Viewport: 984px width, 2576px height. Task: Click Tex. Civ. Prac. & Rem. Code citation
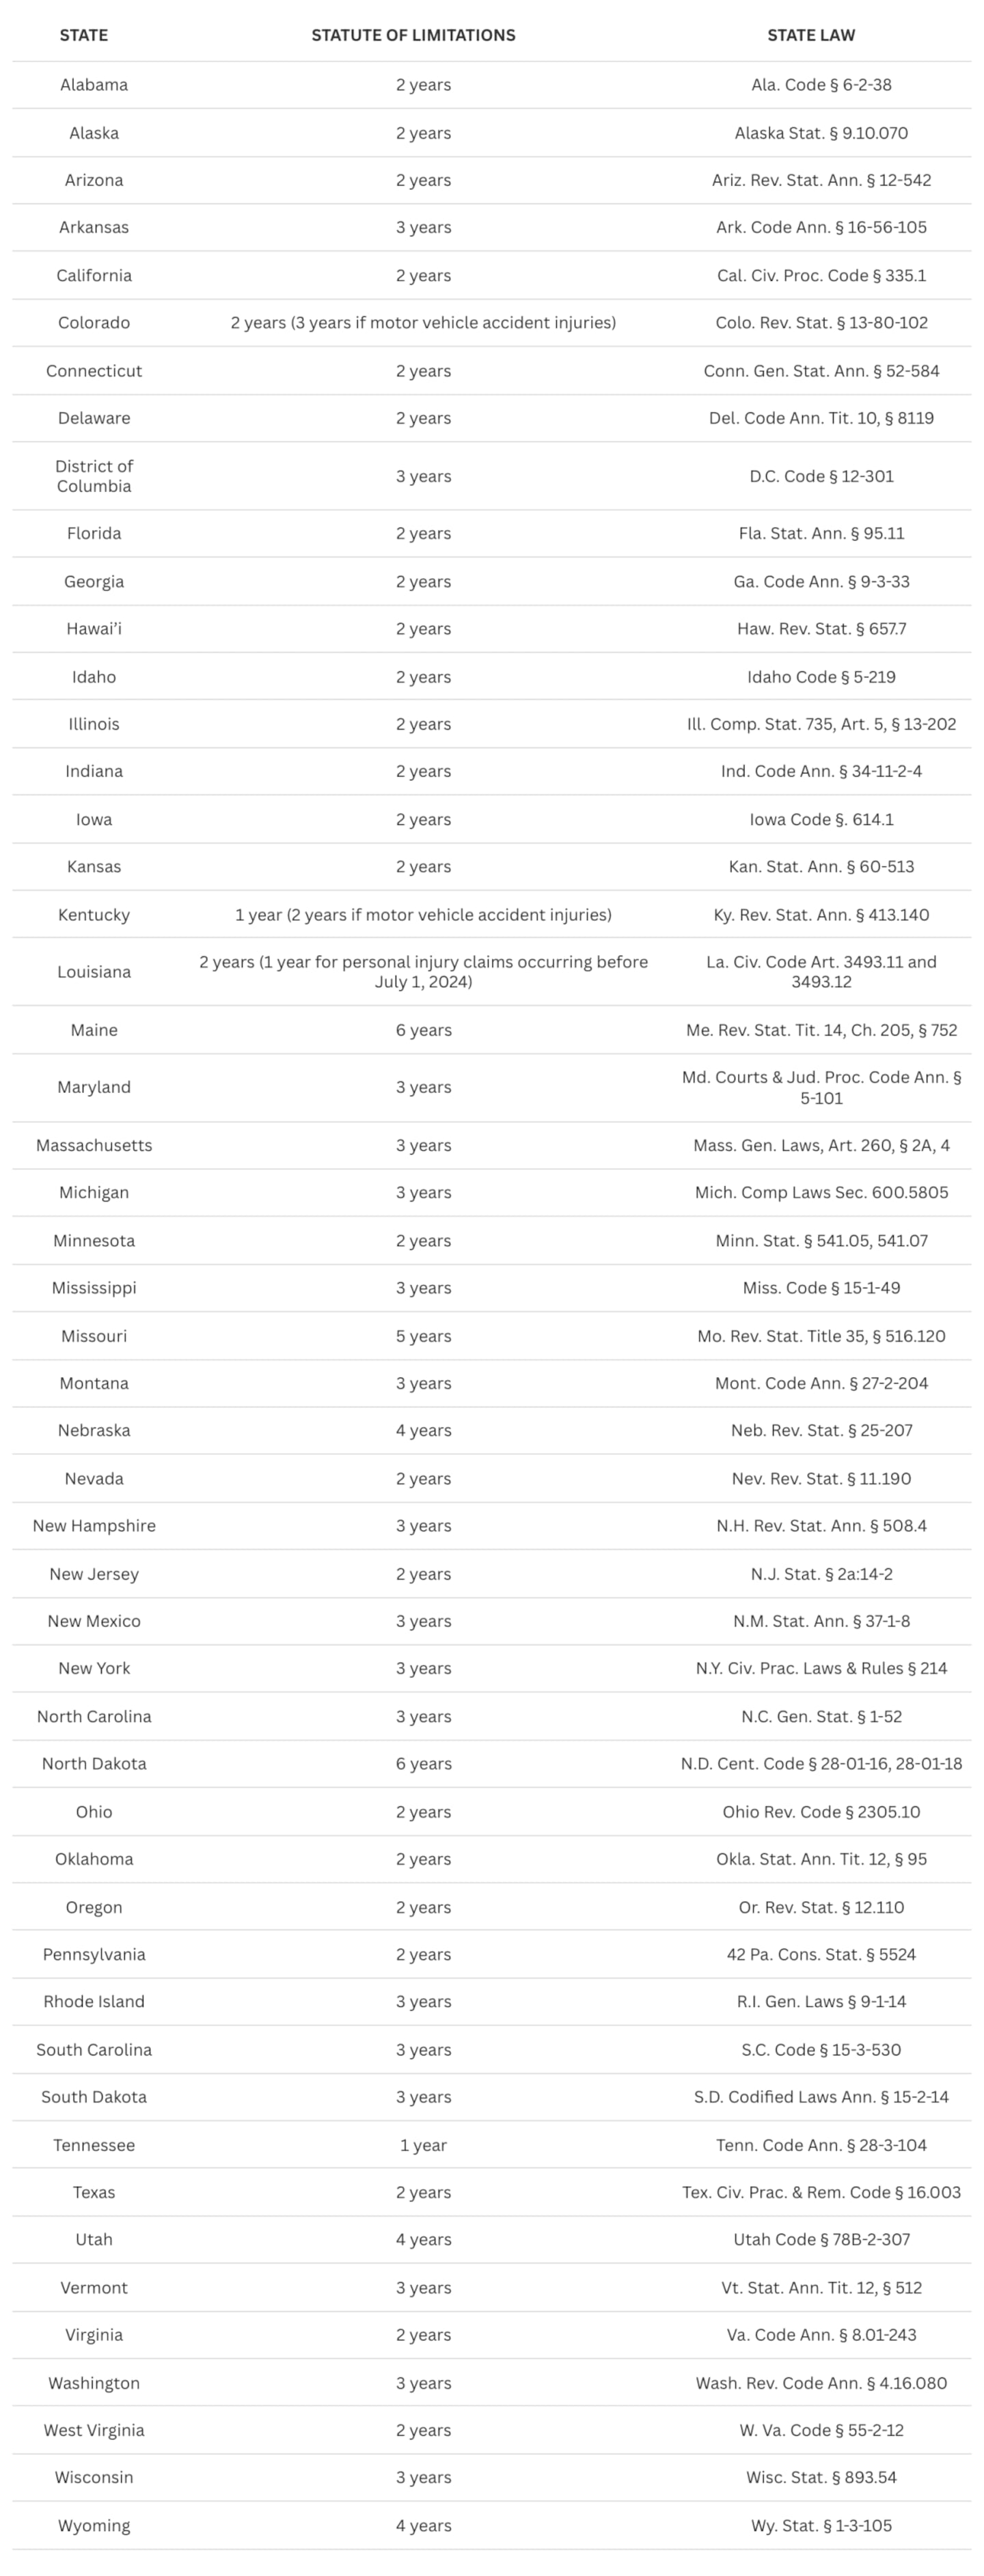coord(821,2192)
